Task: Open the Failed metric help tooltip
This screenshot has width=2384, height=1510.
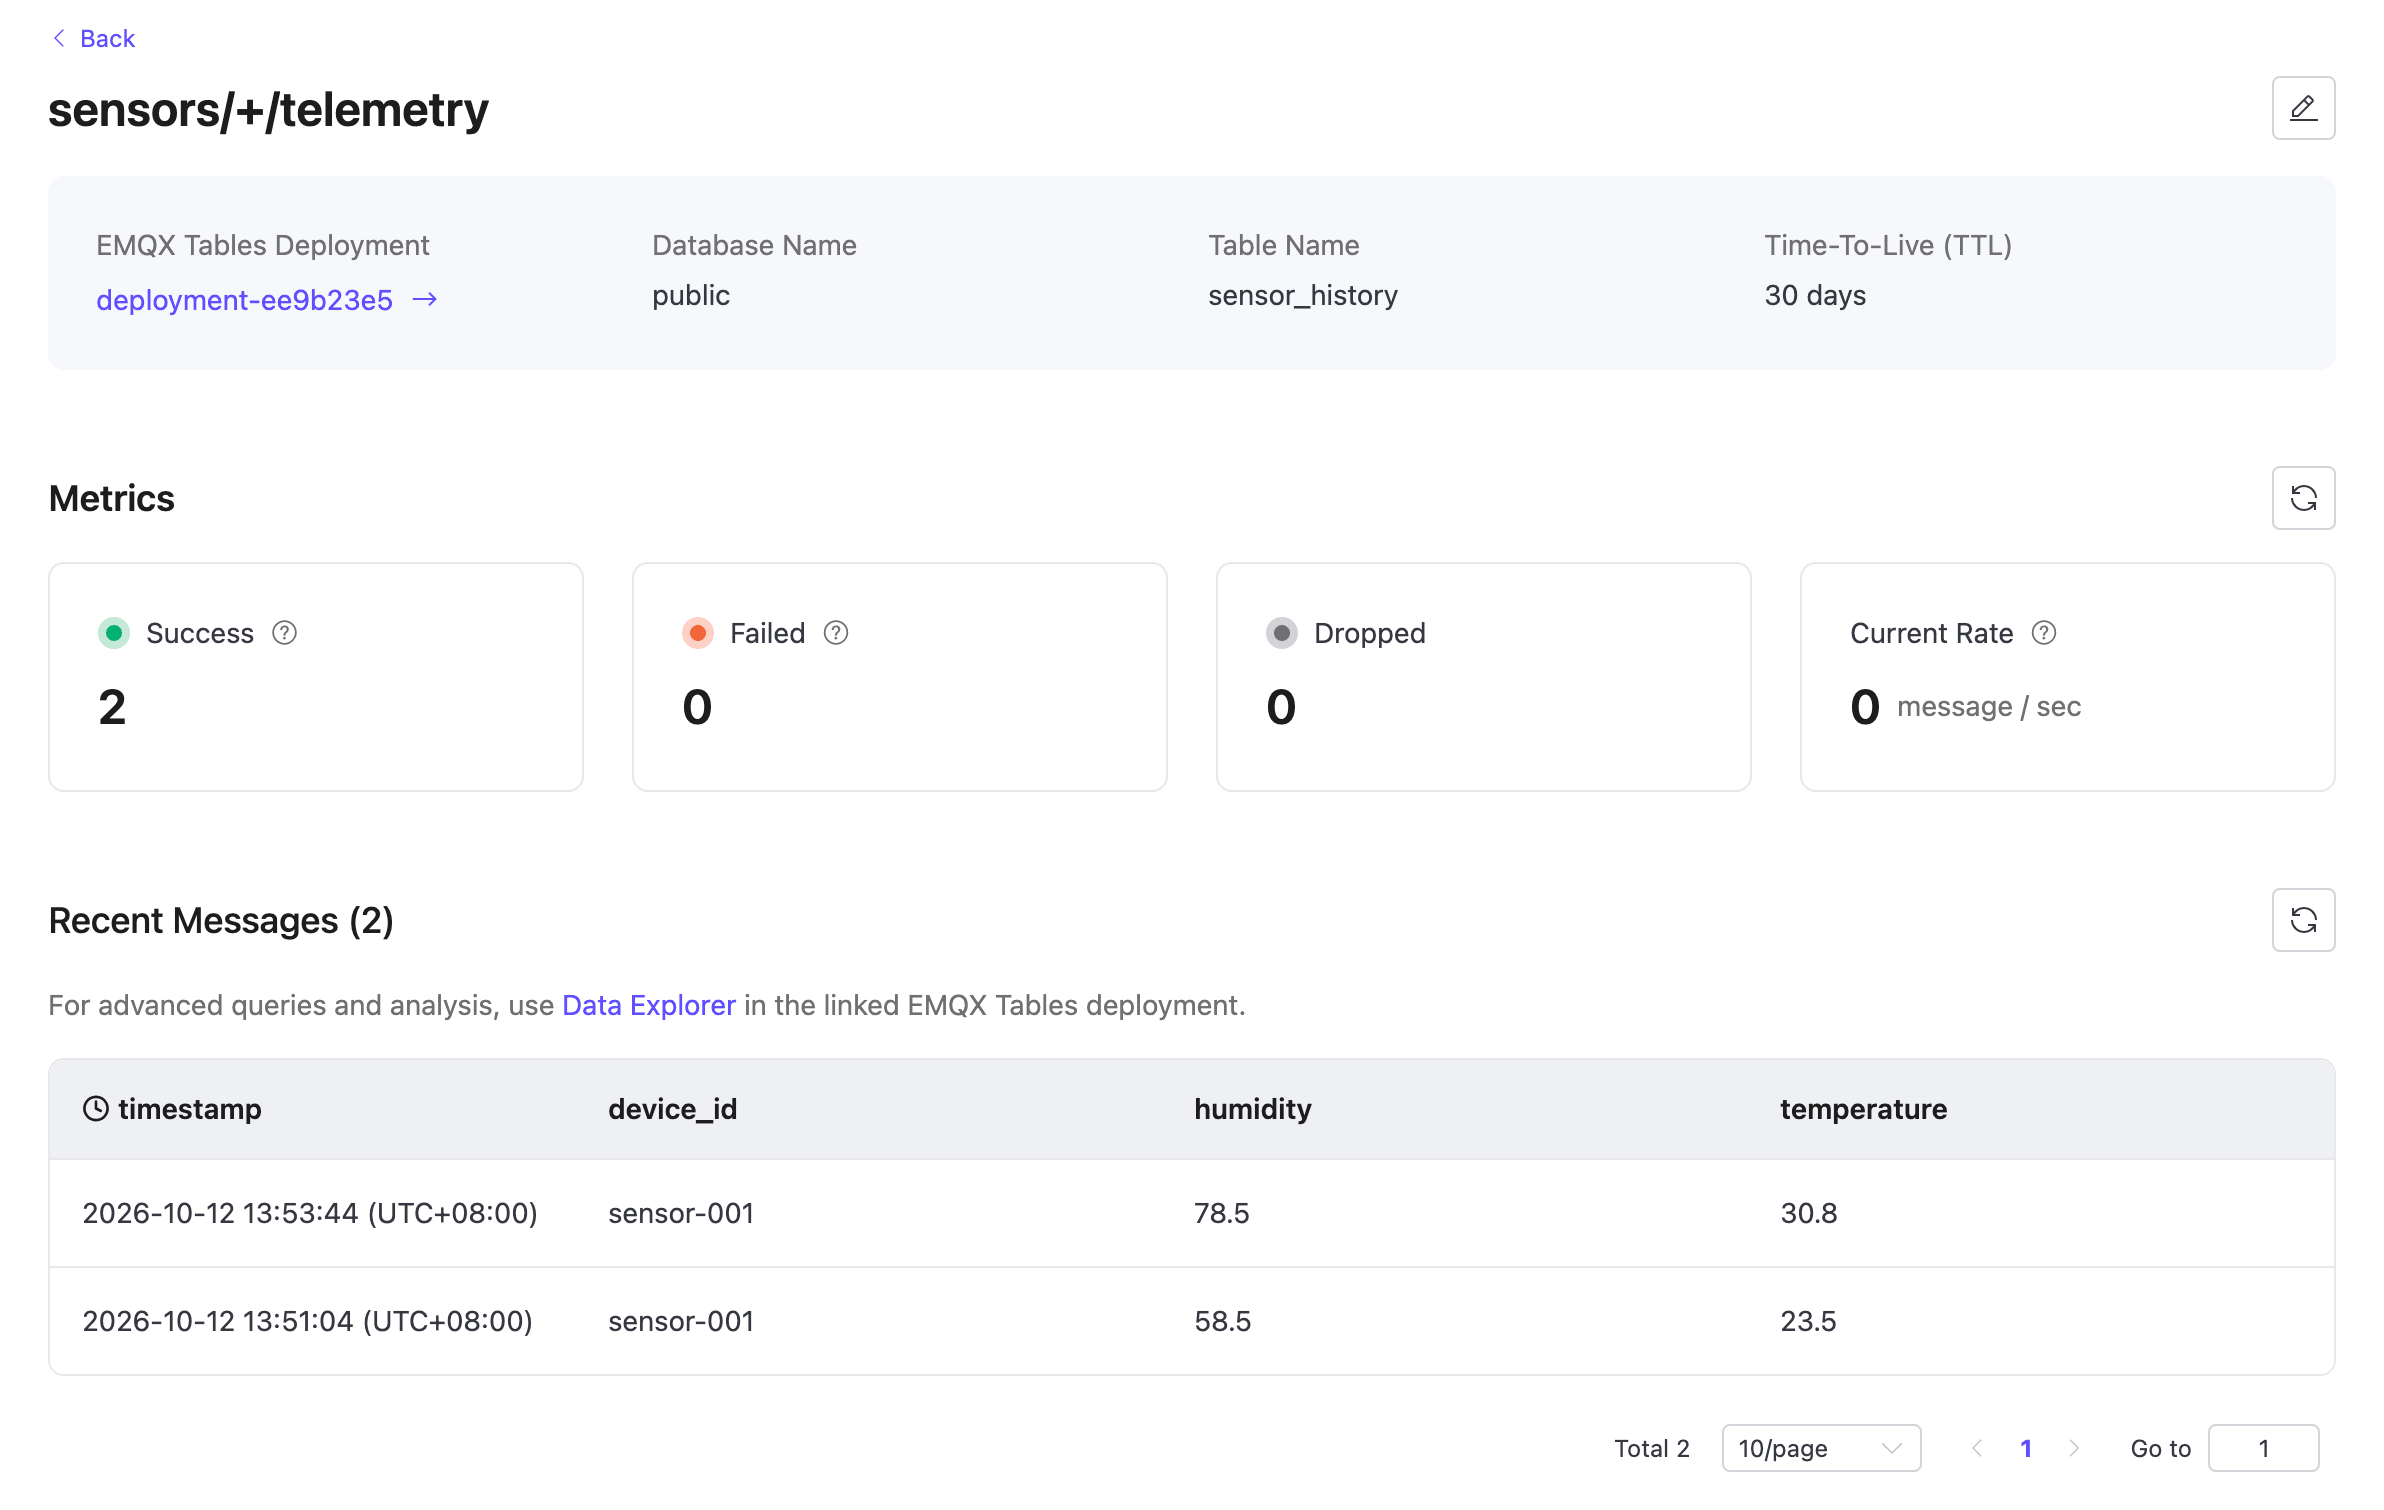Action: point(836,633)
